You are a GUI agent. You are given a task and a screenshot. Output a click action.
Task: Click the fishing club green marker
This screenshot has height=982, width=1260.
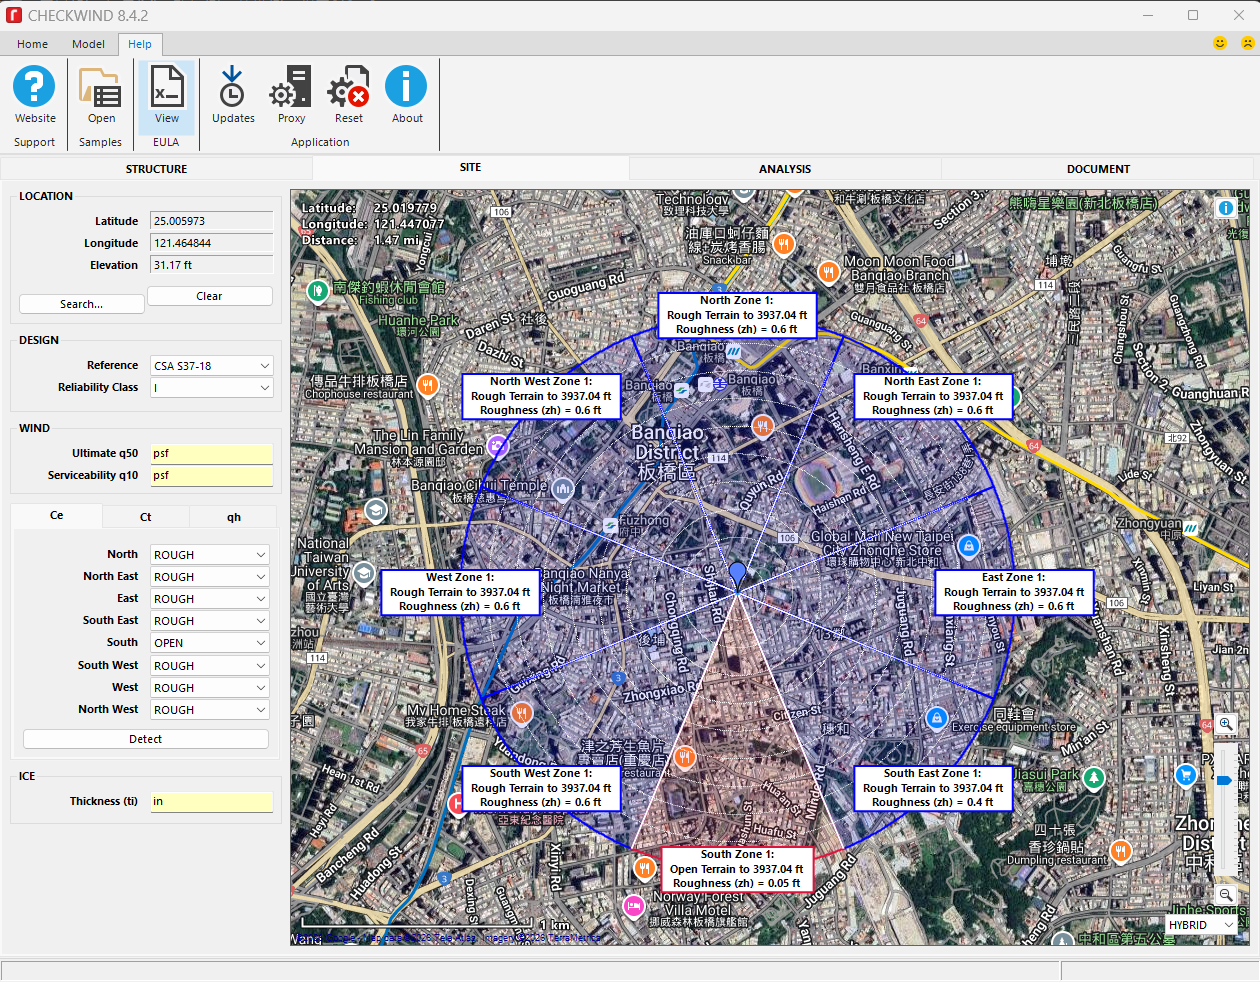coord(318,291)
